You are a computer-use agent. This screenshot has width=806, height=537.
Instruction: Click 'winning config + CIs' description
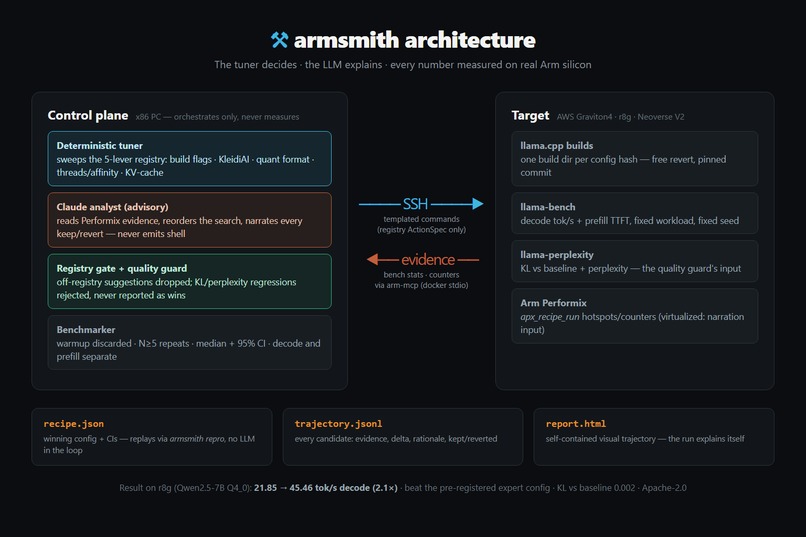(149, 445)
